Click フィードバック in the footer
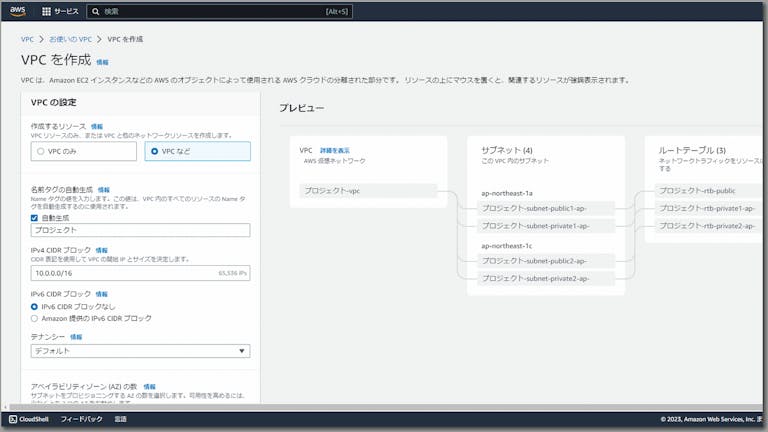This screenshot has width=768, height=432. (81, 419)
